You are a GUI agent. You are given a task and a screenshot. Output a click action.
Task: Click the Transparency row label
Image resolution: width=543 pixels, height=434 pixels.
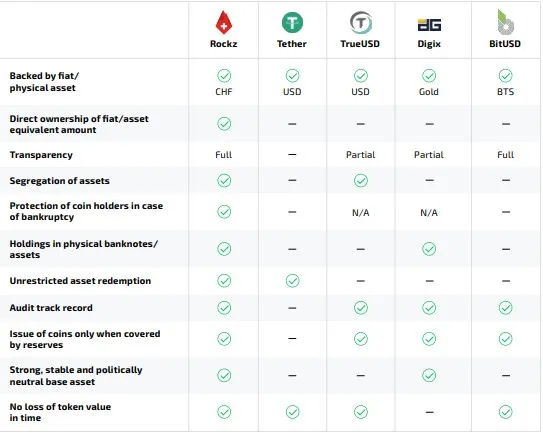pyautogui.click(x=41, y=155)
